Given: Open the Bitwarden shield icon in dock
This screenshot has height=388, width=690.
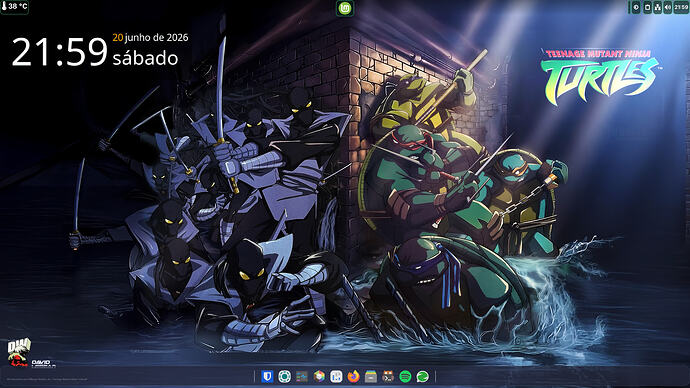Looking at the screenshot, I should [267, 377].
